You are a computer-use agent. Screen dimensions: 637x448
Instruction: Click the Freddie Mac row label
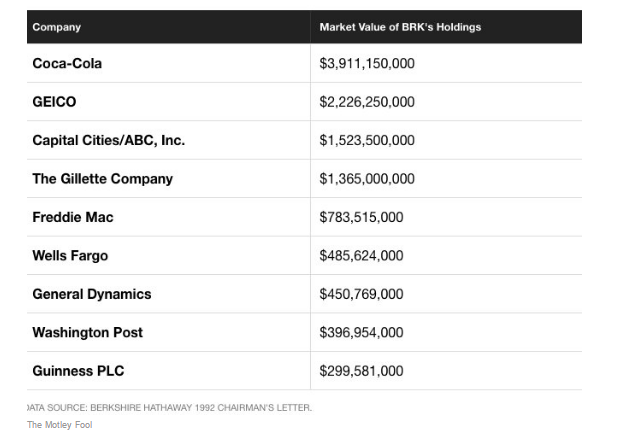point(72,217)
